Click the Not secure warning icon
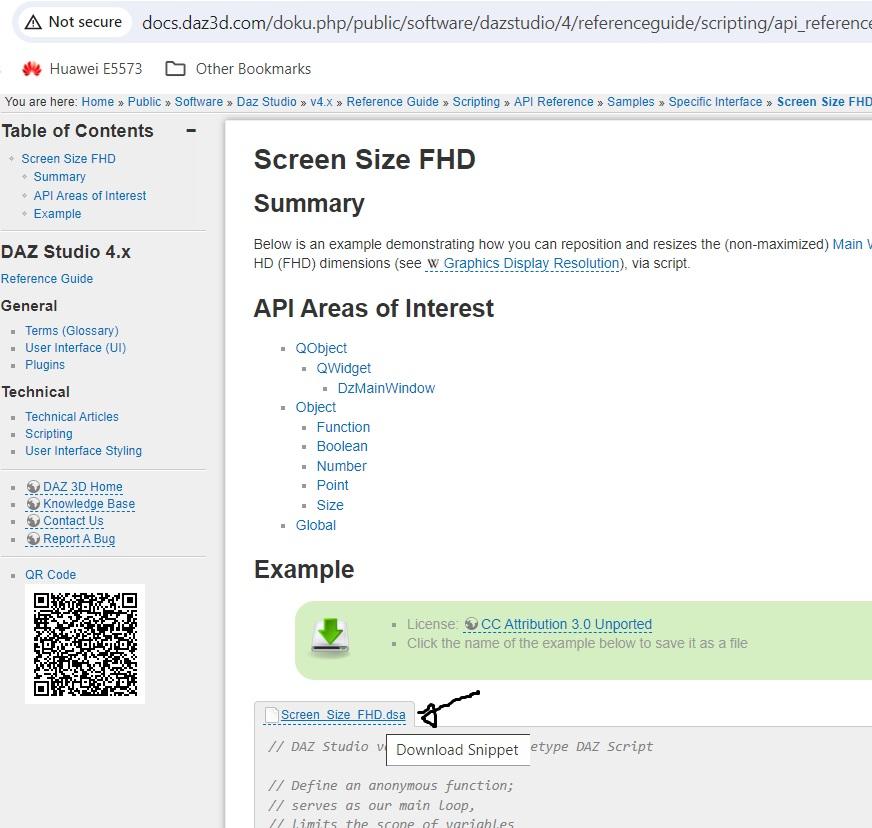This screenshot has width=872, height=828. [x=33, y=22]
